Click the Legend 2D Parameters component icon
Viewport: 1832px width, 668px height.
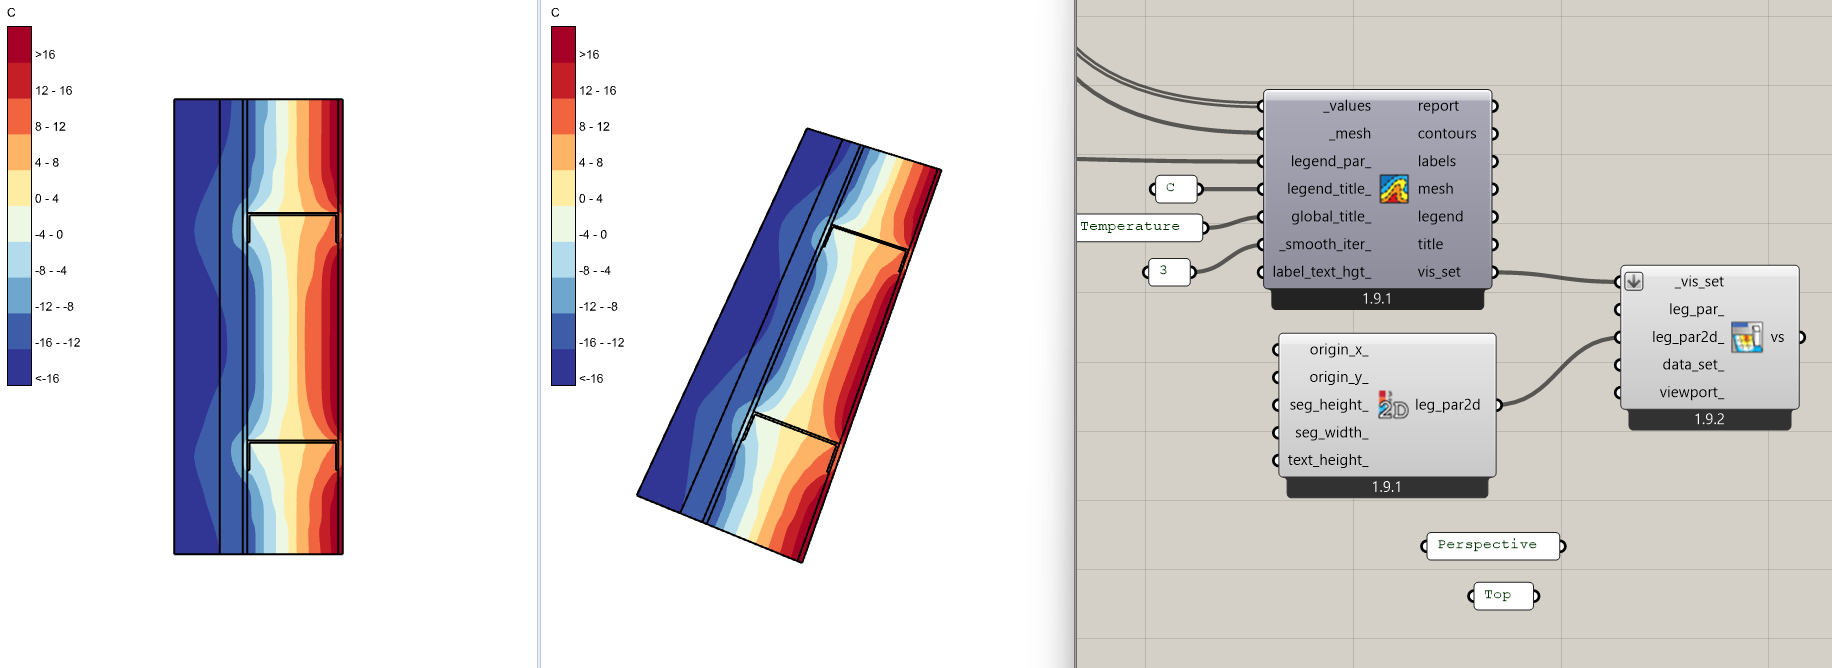point(1392,405)
